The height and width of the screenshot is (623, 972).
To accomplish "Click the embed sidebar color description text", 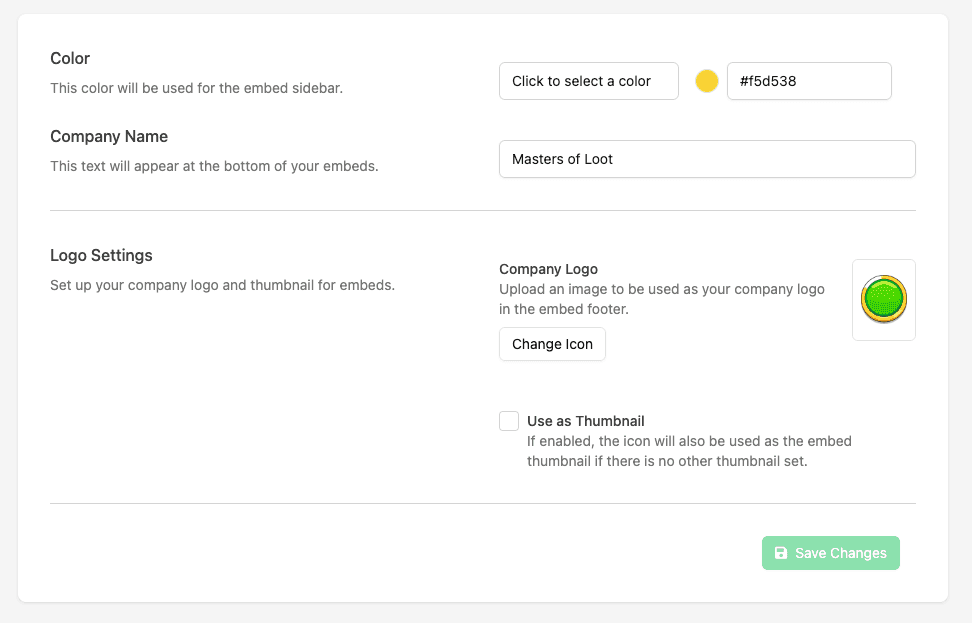I will [196, 88].
